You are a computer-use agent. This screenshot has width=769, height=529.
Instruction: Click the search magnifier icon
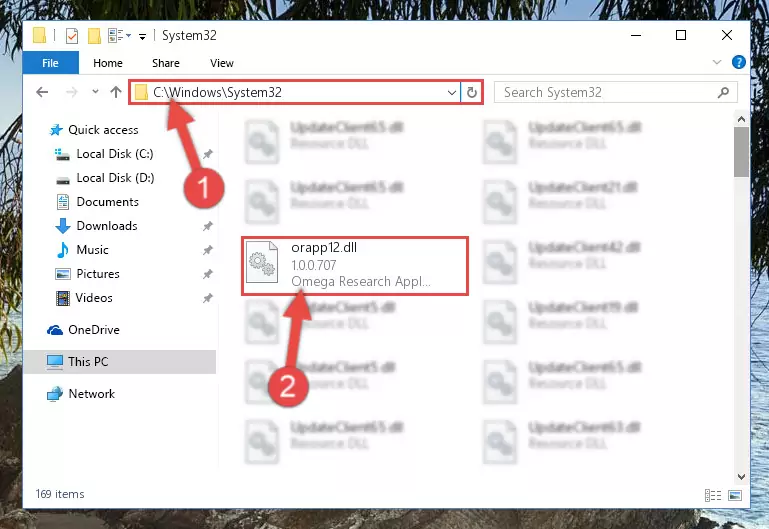(723, 92)
